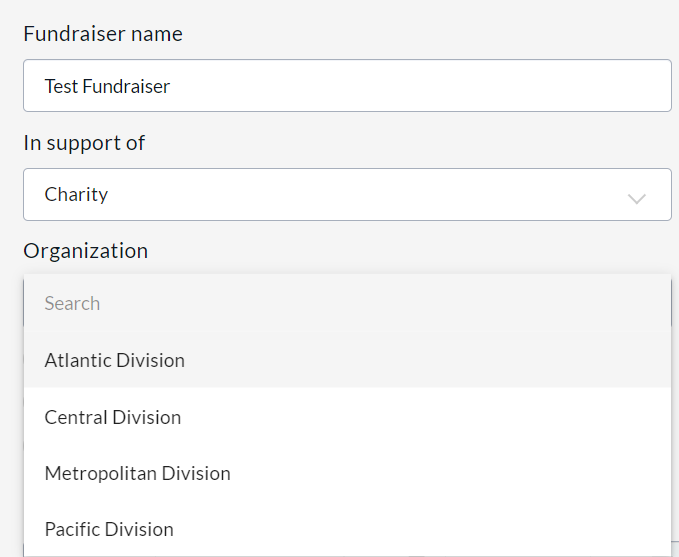Click the chevron arrow in Charity dropdown

(x=636, y=197)
